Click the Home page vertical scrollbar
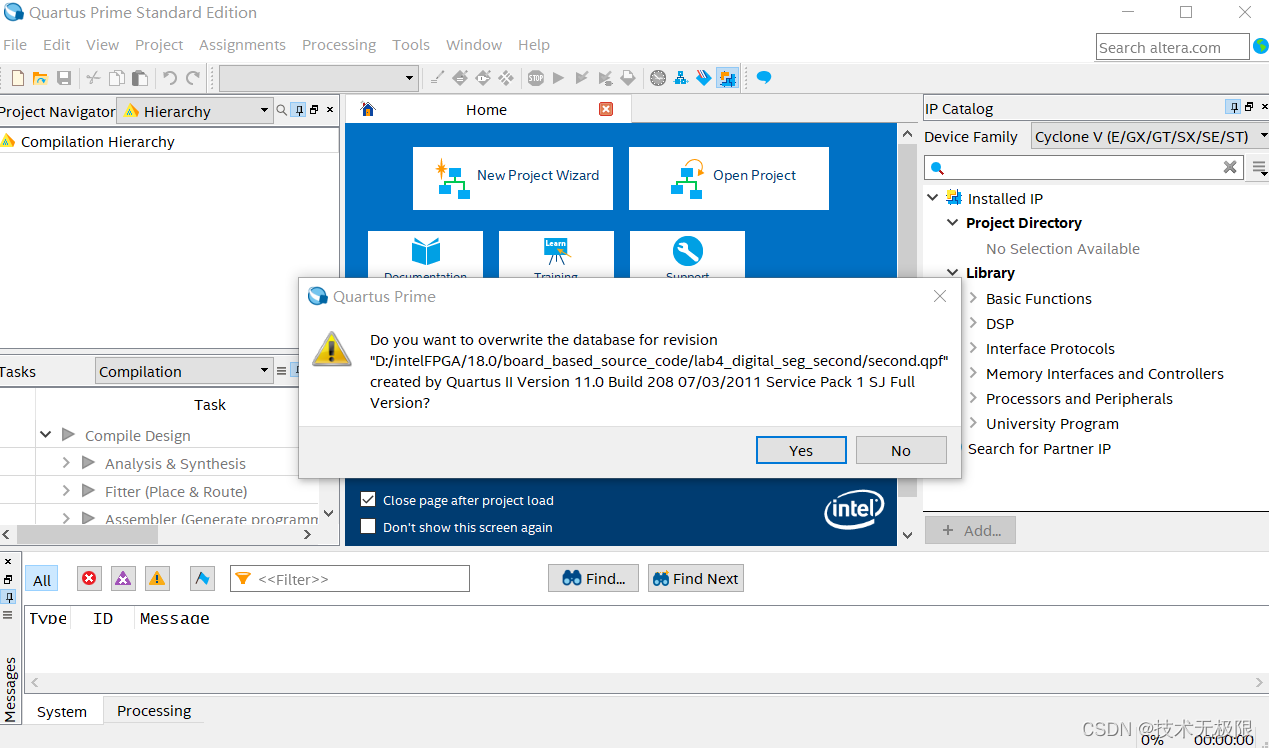Screen dimensions: 1269x748 pyautogui.click(x=907, y=335)
